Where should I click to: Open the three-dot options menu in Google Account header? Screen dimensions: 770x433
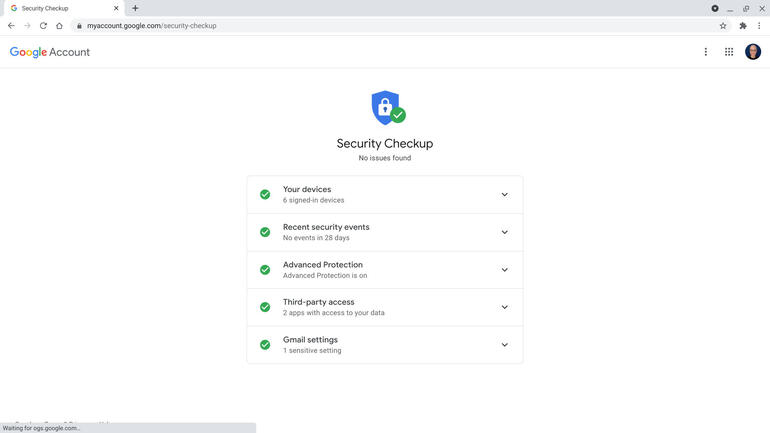coord(705,52)
